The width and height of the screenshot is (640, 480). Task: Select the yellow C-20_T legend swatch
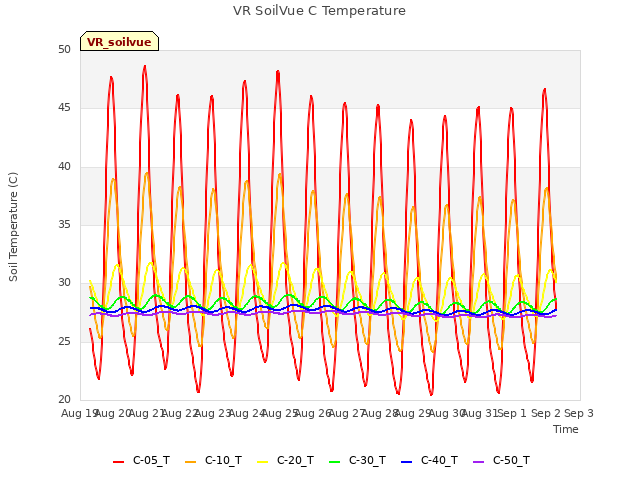click(262, 461)
